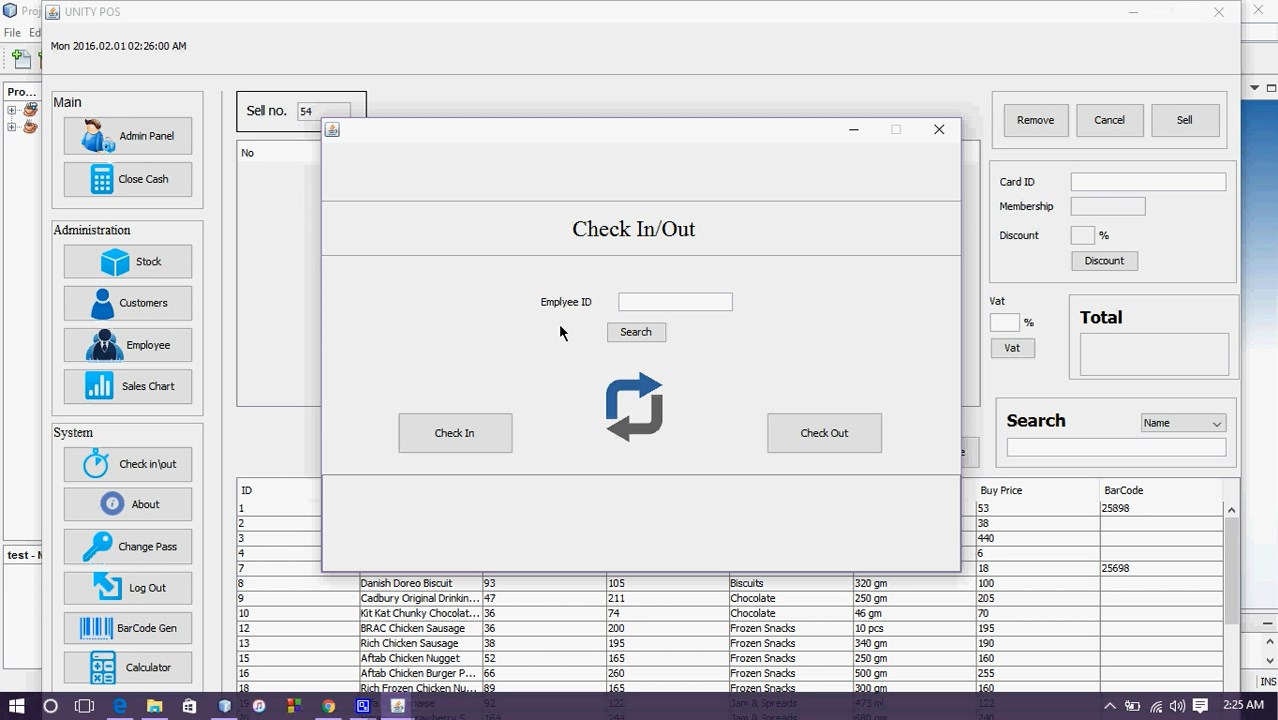
Task: Open the Stock management panel
Action: [x=127, y=261]
